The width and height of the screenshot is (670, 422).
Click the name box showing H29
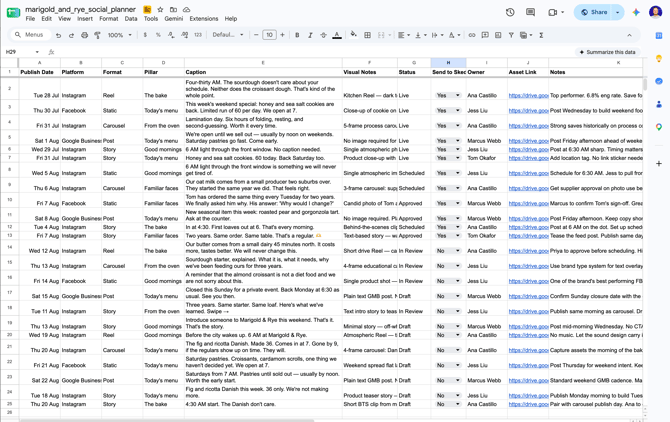(22, 52)
